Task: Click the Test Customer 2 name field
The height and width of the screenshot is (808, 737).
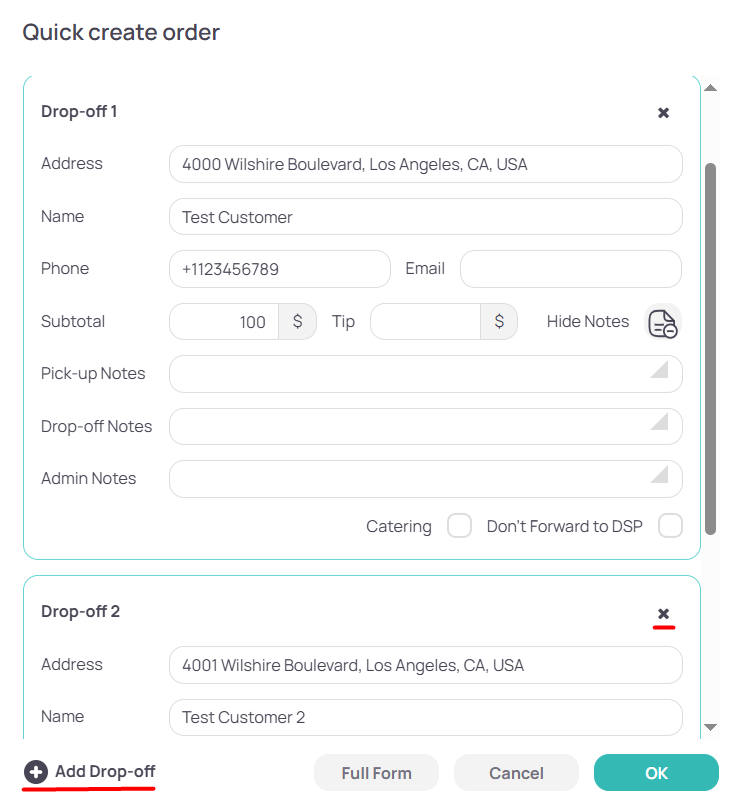Action: pos(426,717)
